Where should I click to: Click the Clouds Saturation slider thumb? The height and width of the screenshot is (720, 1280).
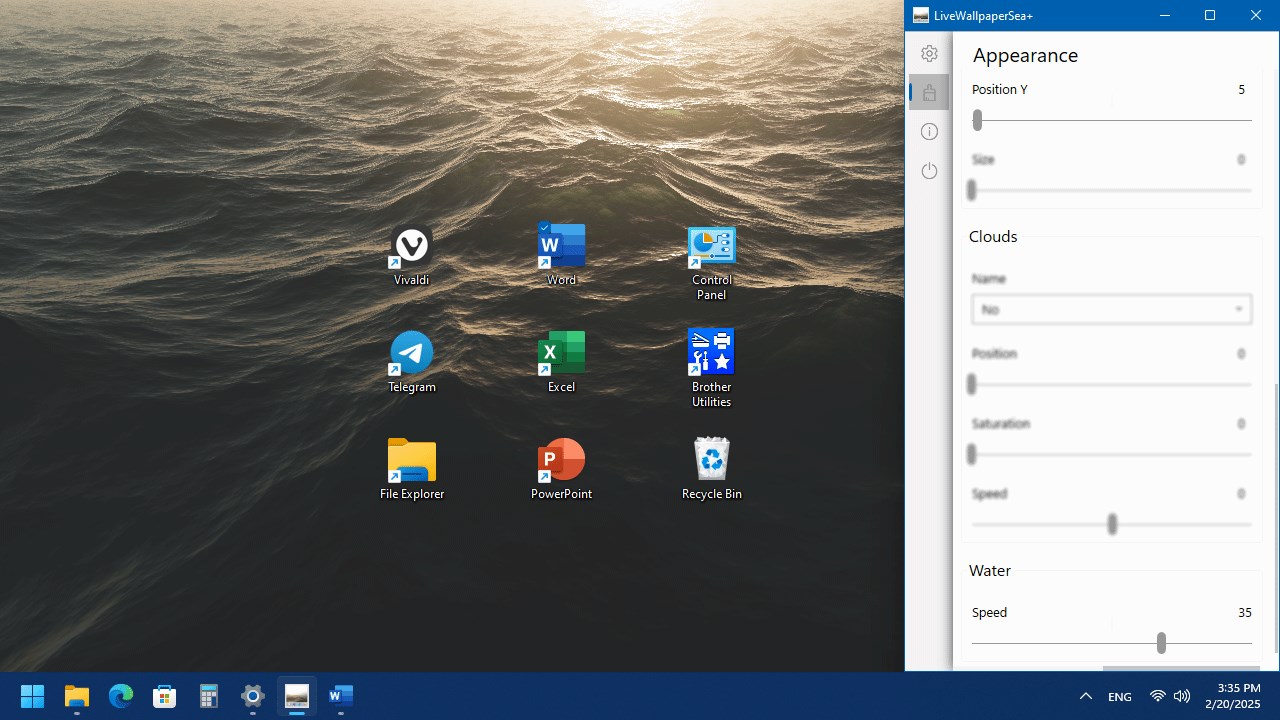[x=971, y=454]
